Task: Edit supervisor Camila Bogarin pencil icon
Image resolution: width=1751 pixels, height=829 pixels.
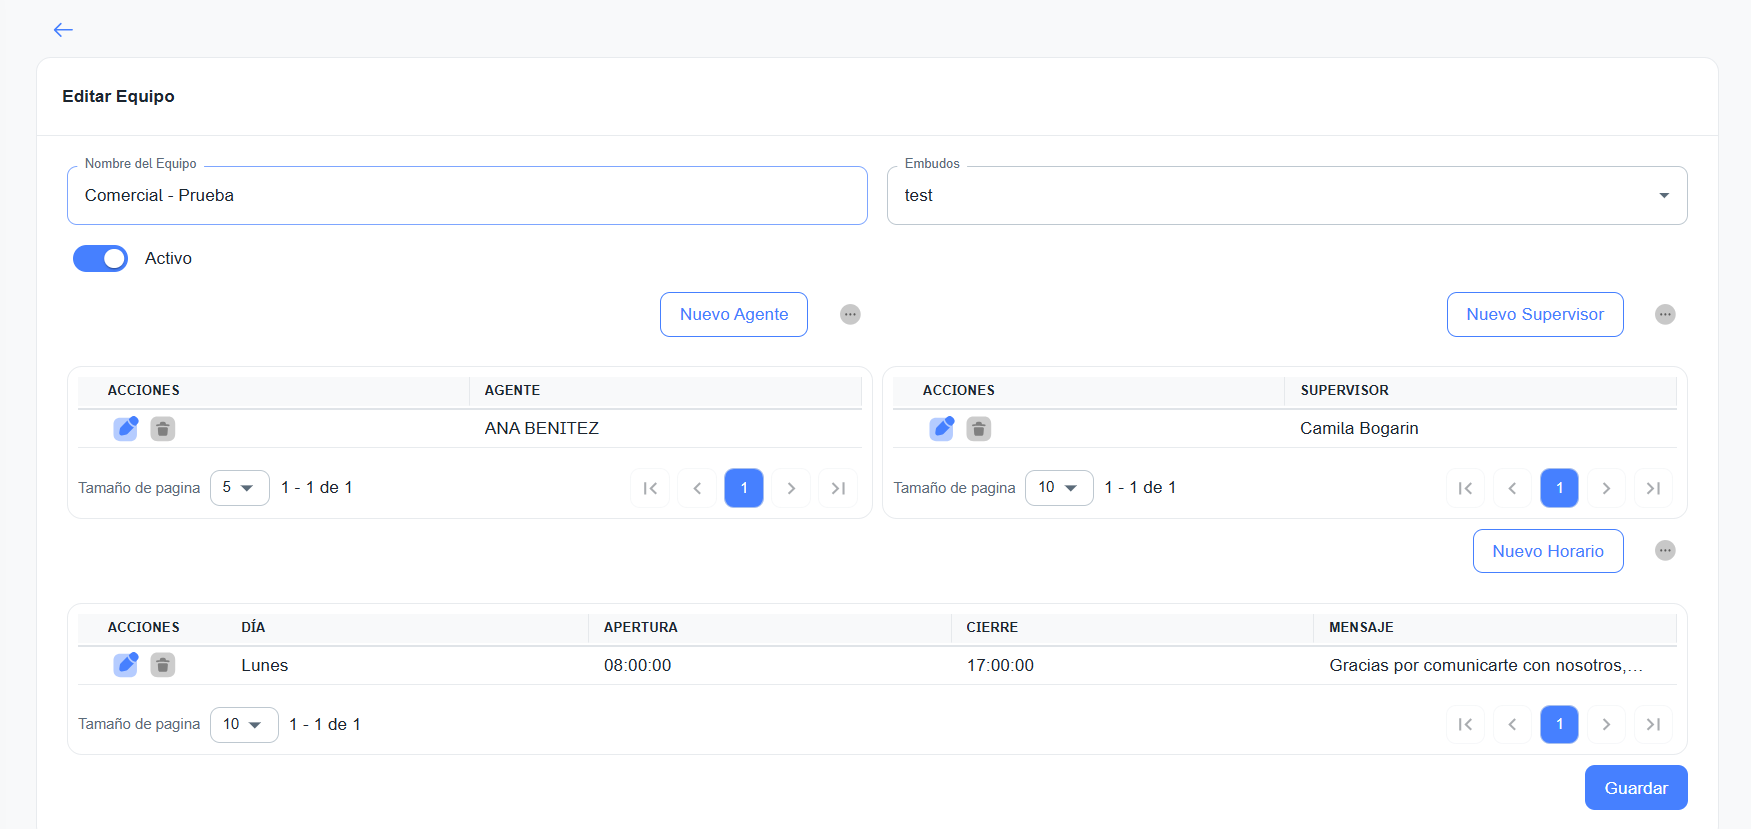Action: point(942,428)
